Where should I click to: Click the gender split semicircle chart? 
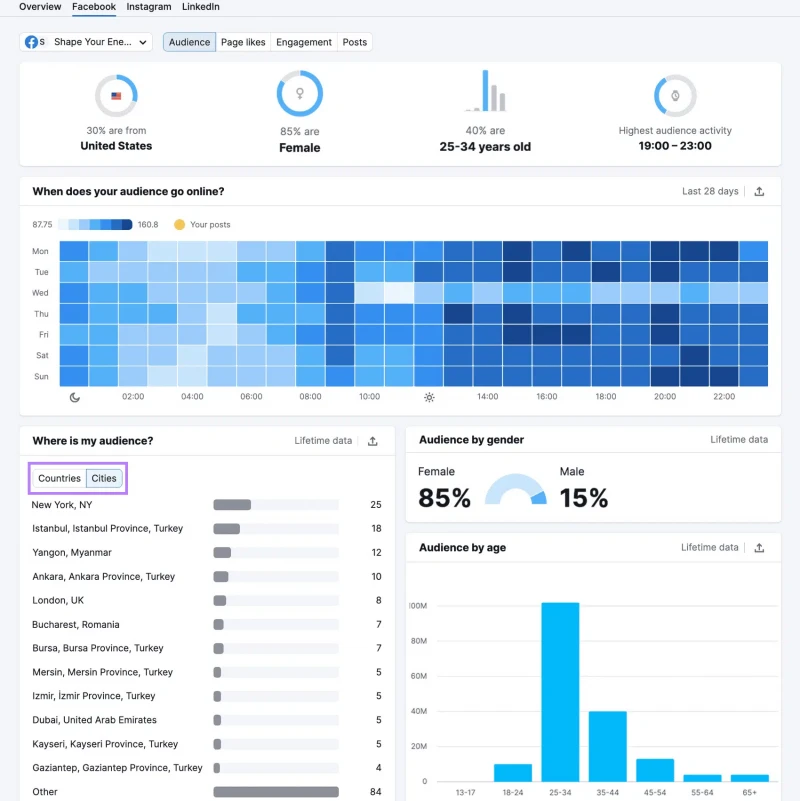(515, 489)
